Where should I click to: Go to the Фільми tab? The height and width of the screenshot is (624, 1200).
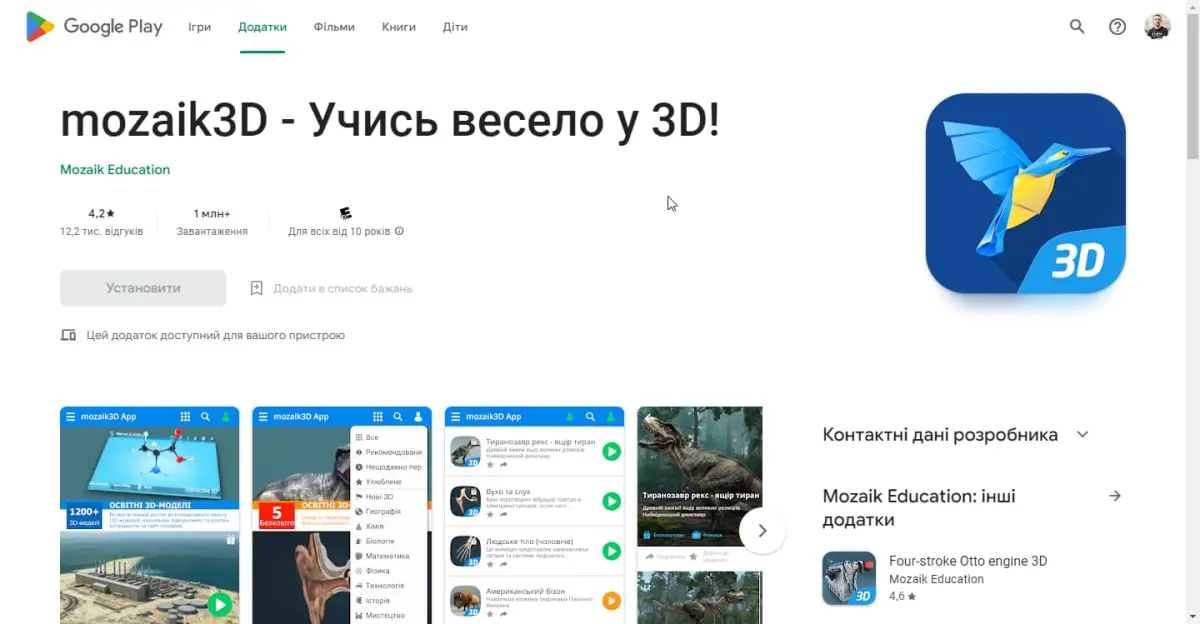tap(334, 27)
